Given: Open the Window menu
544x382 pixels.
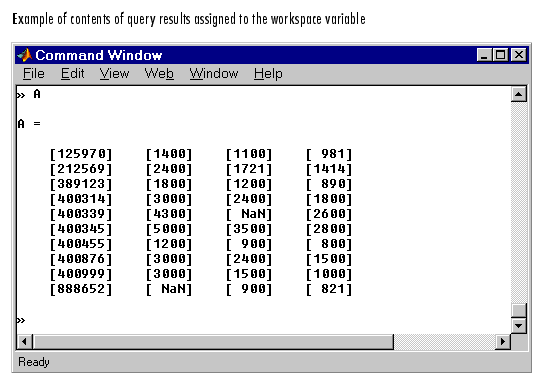Looking at the screenshot, I should 214,74.
